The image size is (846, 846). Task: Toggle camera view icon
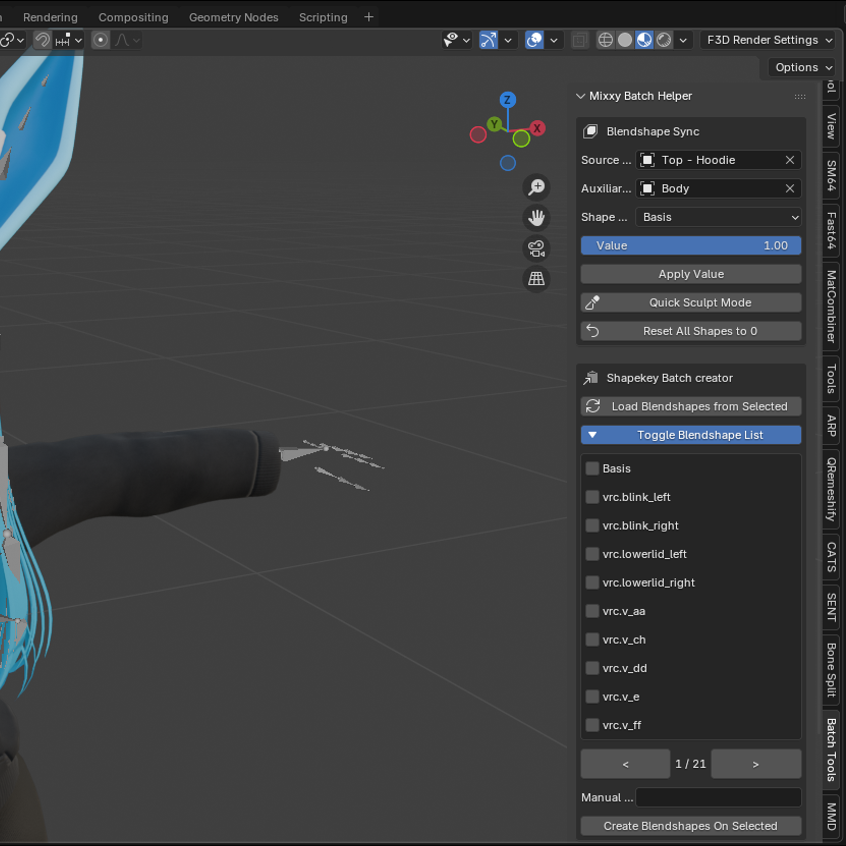[536, 248]
